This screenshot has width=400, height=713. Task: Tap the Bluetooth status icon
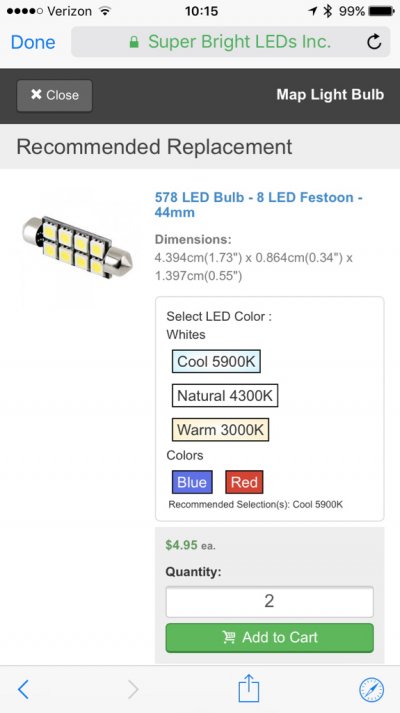[x=328, y=11]
